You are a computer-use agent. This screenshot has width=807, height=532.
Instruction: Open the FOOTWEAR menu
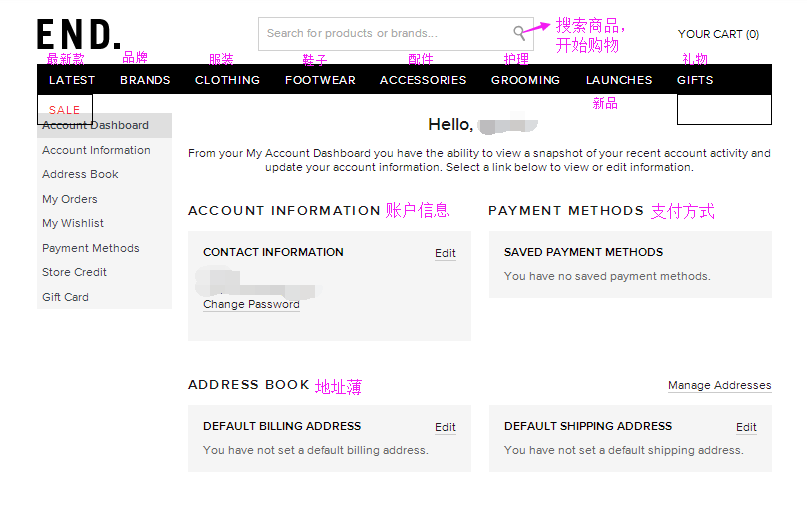(320, 80)
